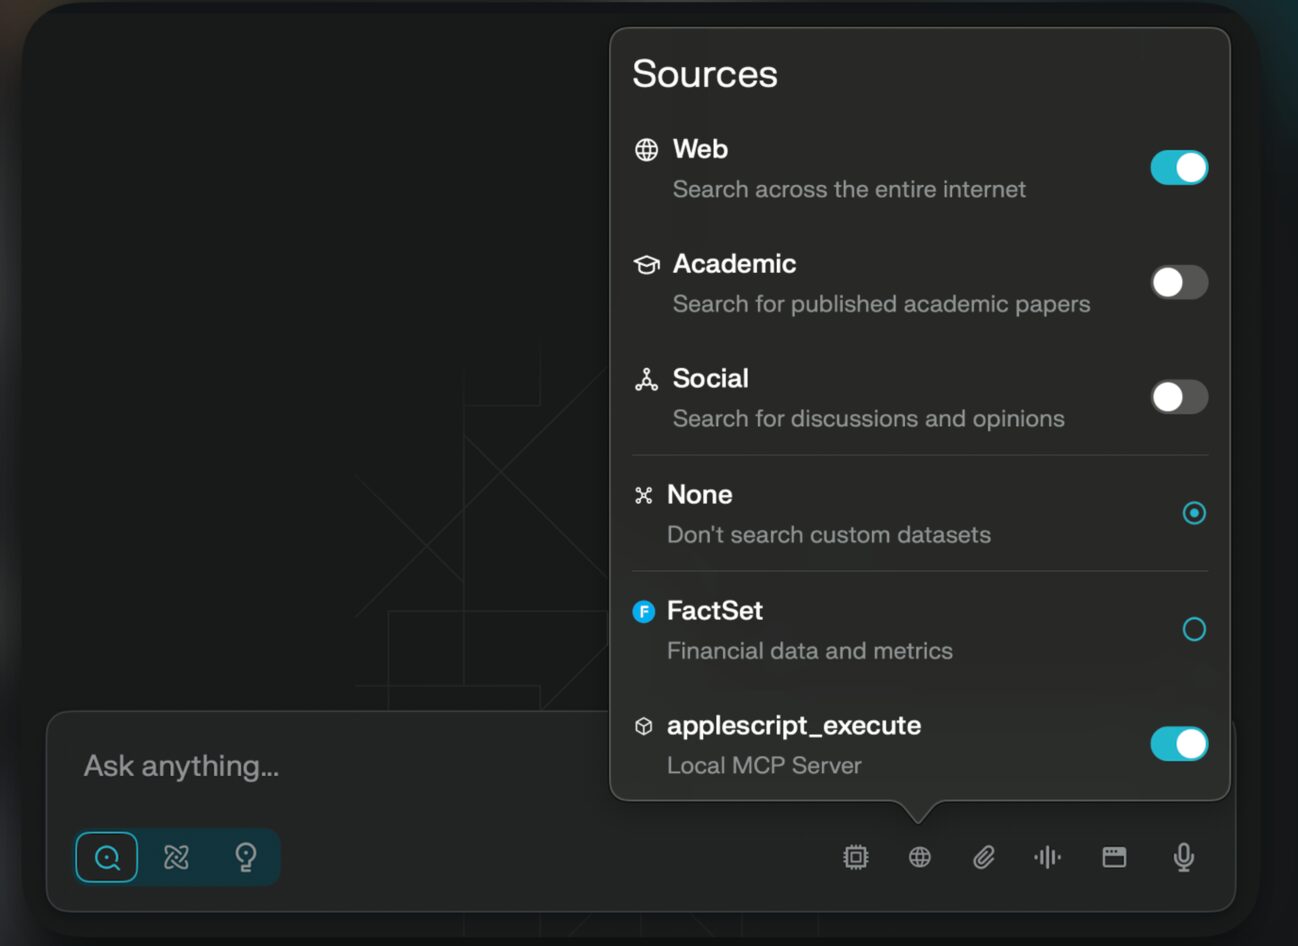
Task: Turn on the Social source toggle
Action: [x=1179, y=397]
